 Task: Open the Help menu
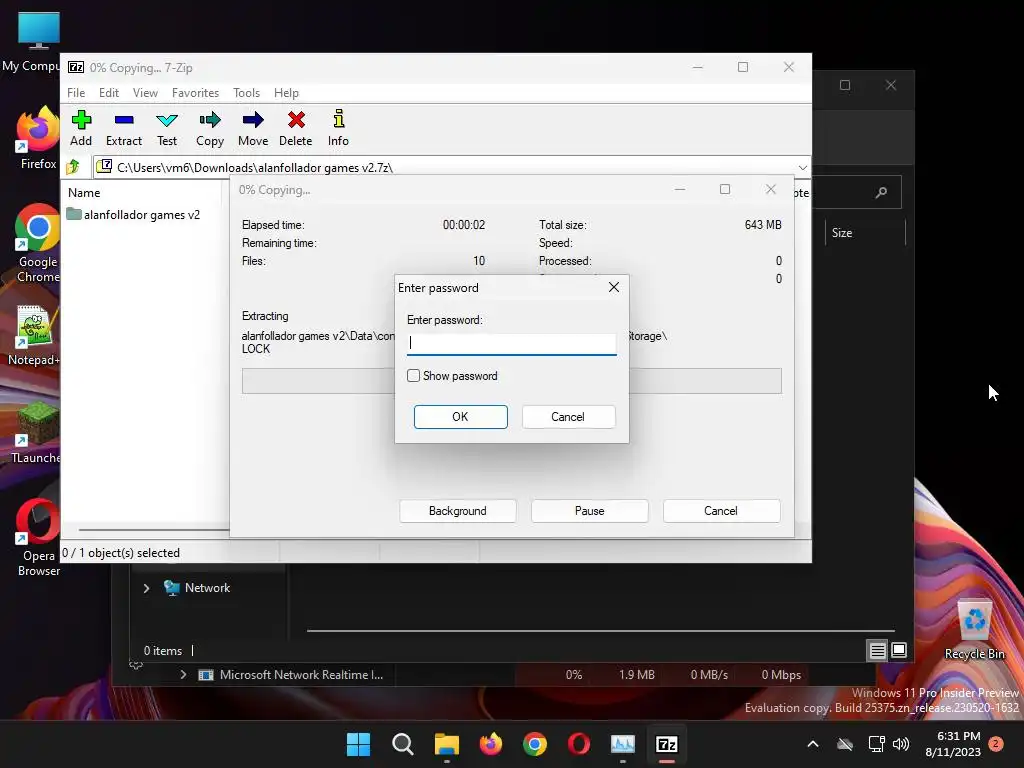pyautogui.click(x=286, y=93)
